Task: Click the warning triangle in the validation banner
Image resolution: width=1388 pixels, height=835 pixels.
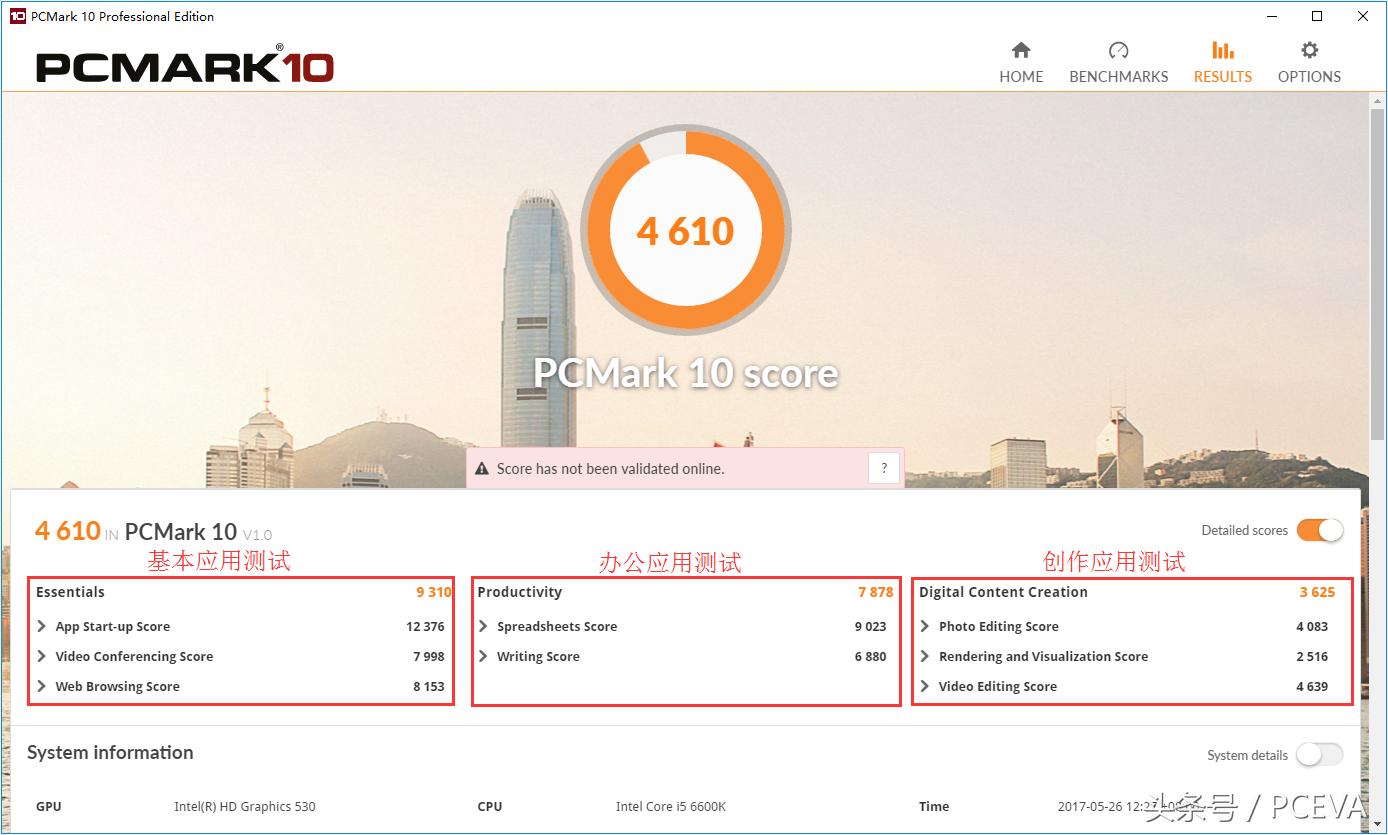Action: point(483,468)
